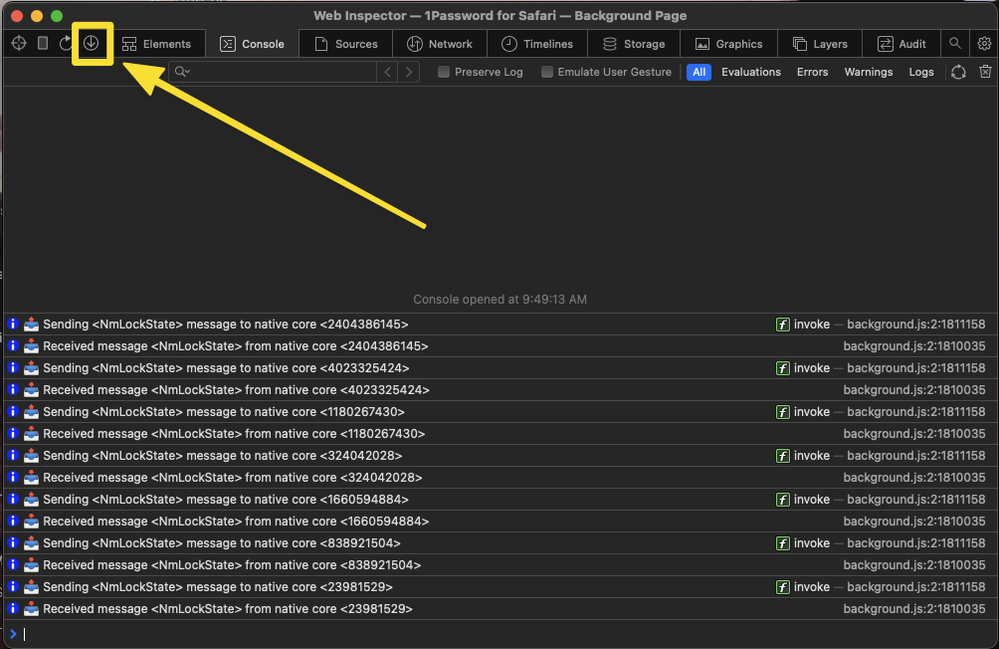Enable the Preserve Log checkbox

(444, 72)
